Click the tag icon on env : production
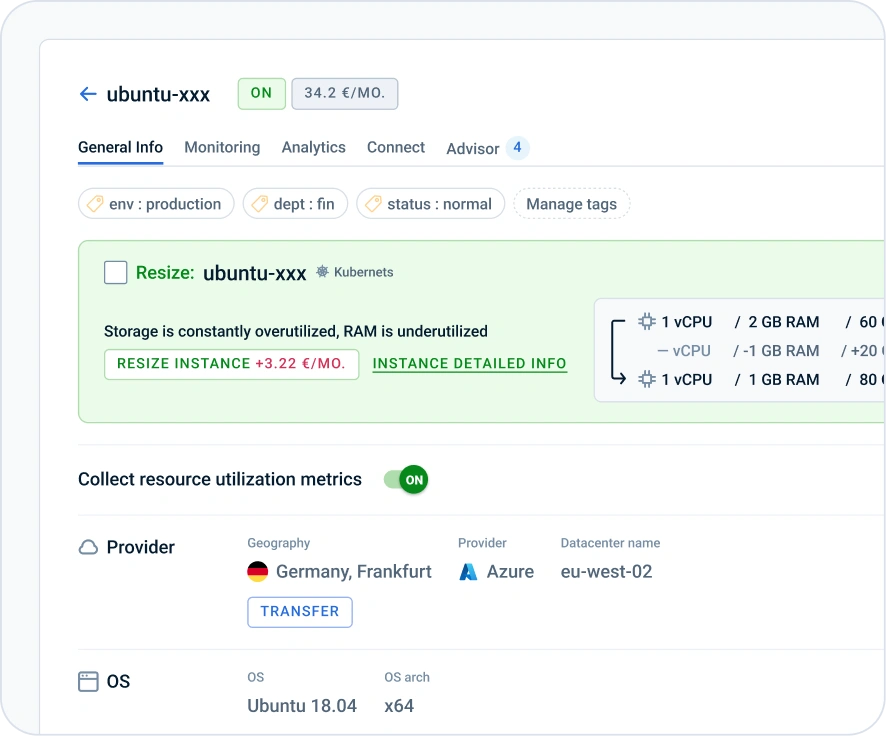This screenshot has width=886, height=736. tap(95, 203)
